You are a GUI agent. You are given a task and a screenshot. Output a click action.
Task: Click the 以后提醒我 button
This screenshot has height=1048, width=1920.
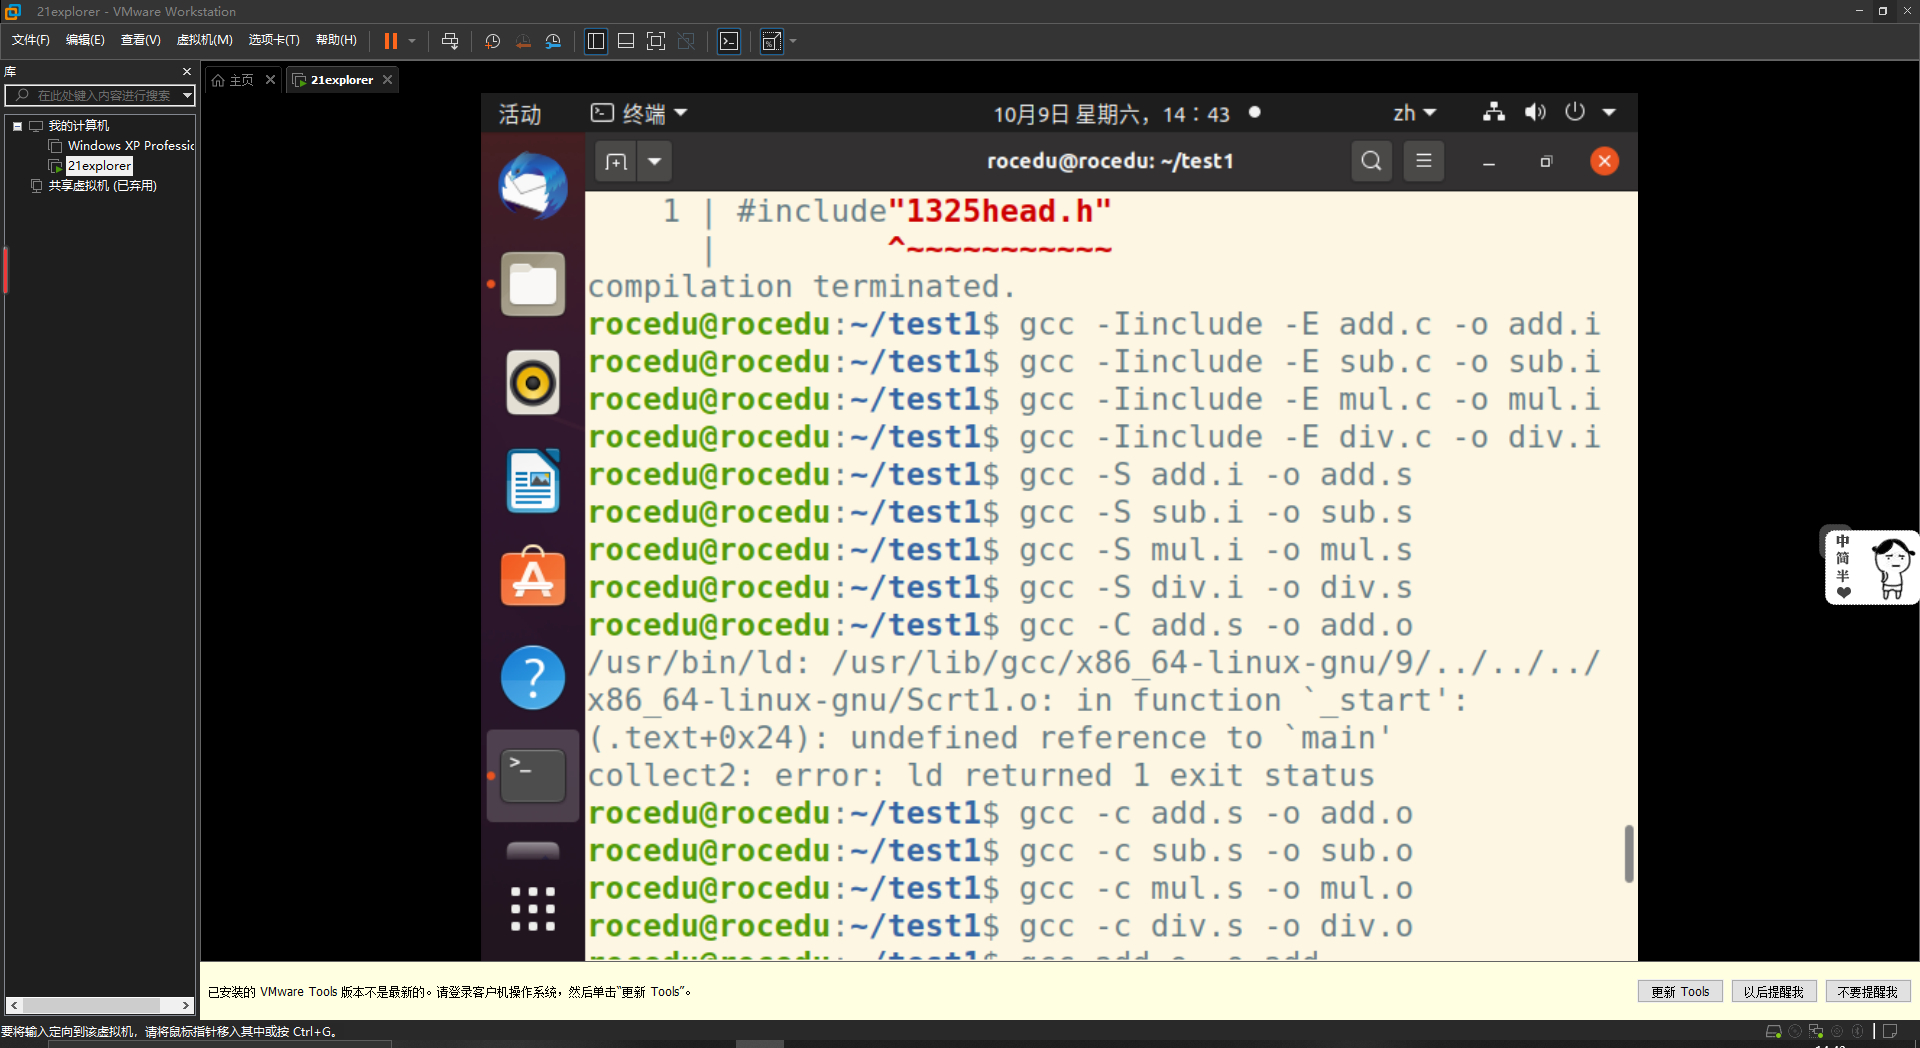(1774, 992)
